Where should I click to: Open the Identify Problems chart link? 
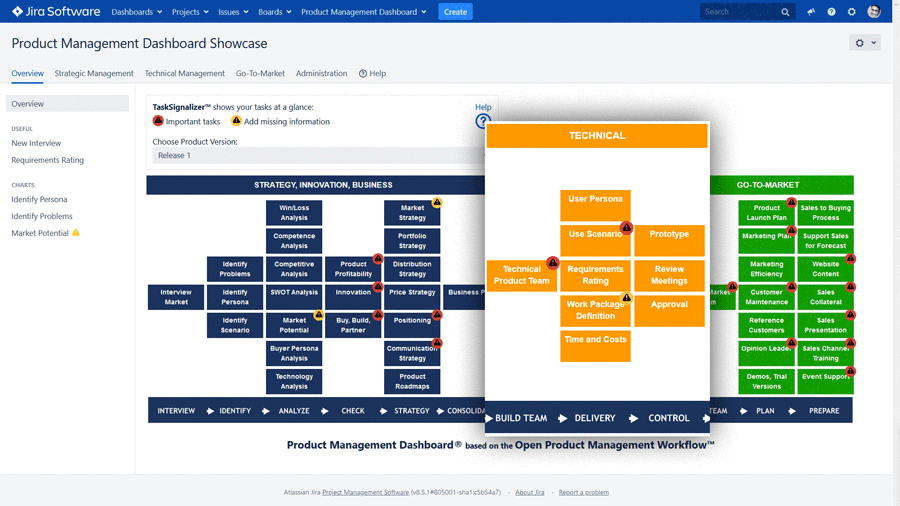click(42, 216)
